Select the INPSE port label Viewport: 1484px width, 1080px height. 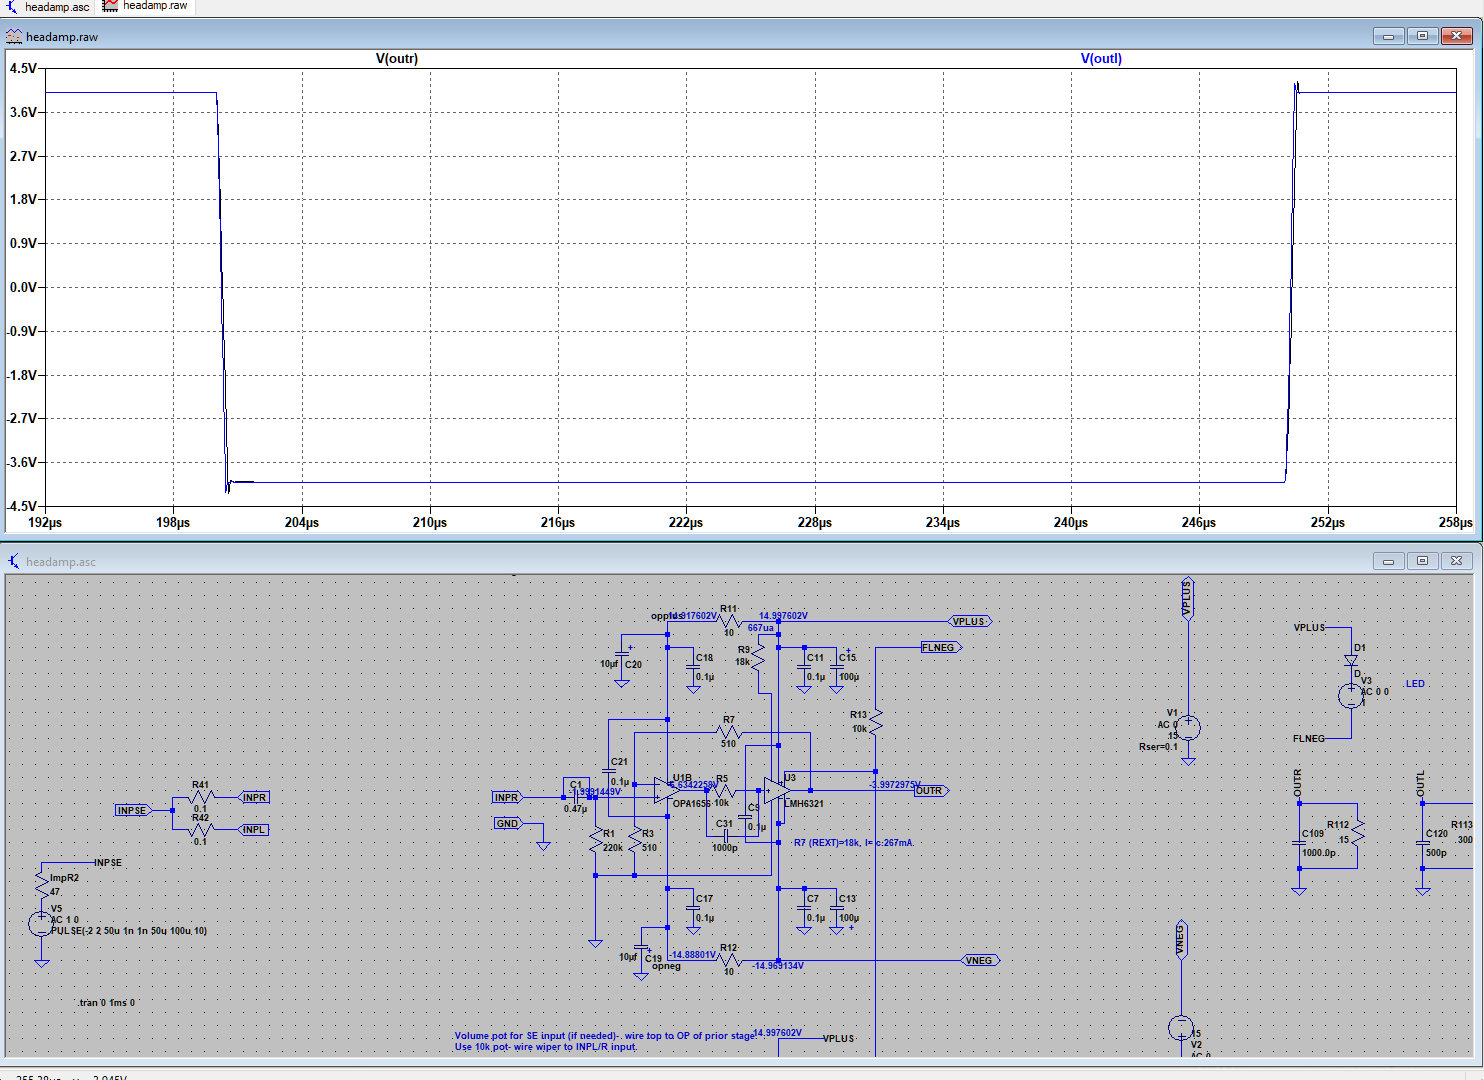pyautogui.click(x=134, y=810)
